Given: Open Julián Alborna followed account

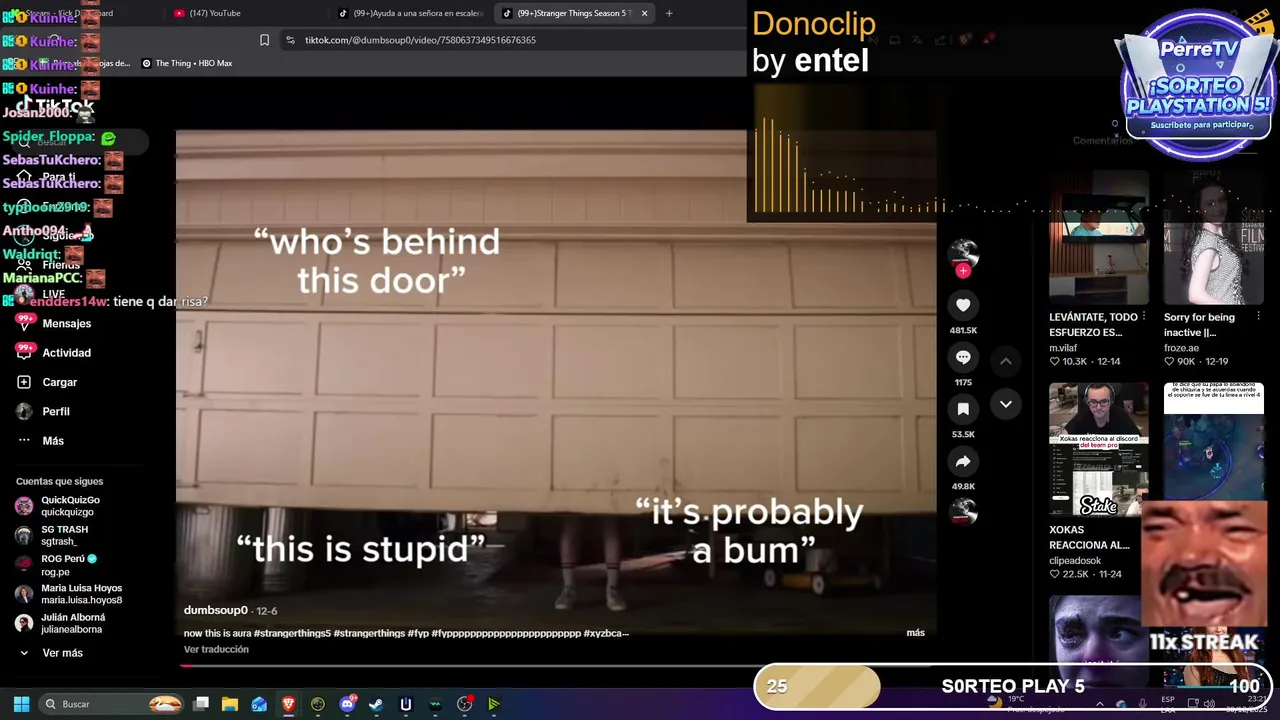Looking at the screenshot, I should point(73,623).
